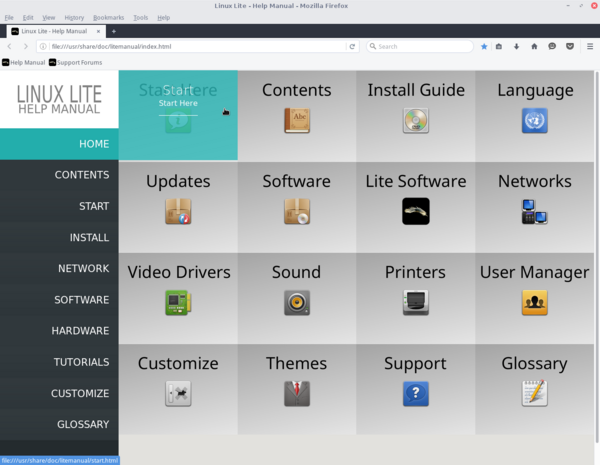Click the Video Drivers circuit board icon
The image size is (600, 465).
(178, 302)
